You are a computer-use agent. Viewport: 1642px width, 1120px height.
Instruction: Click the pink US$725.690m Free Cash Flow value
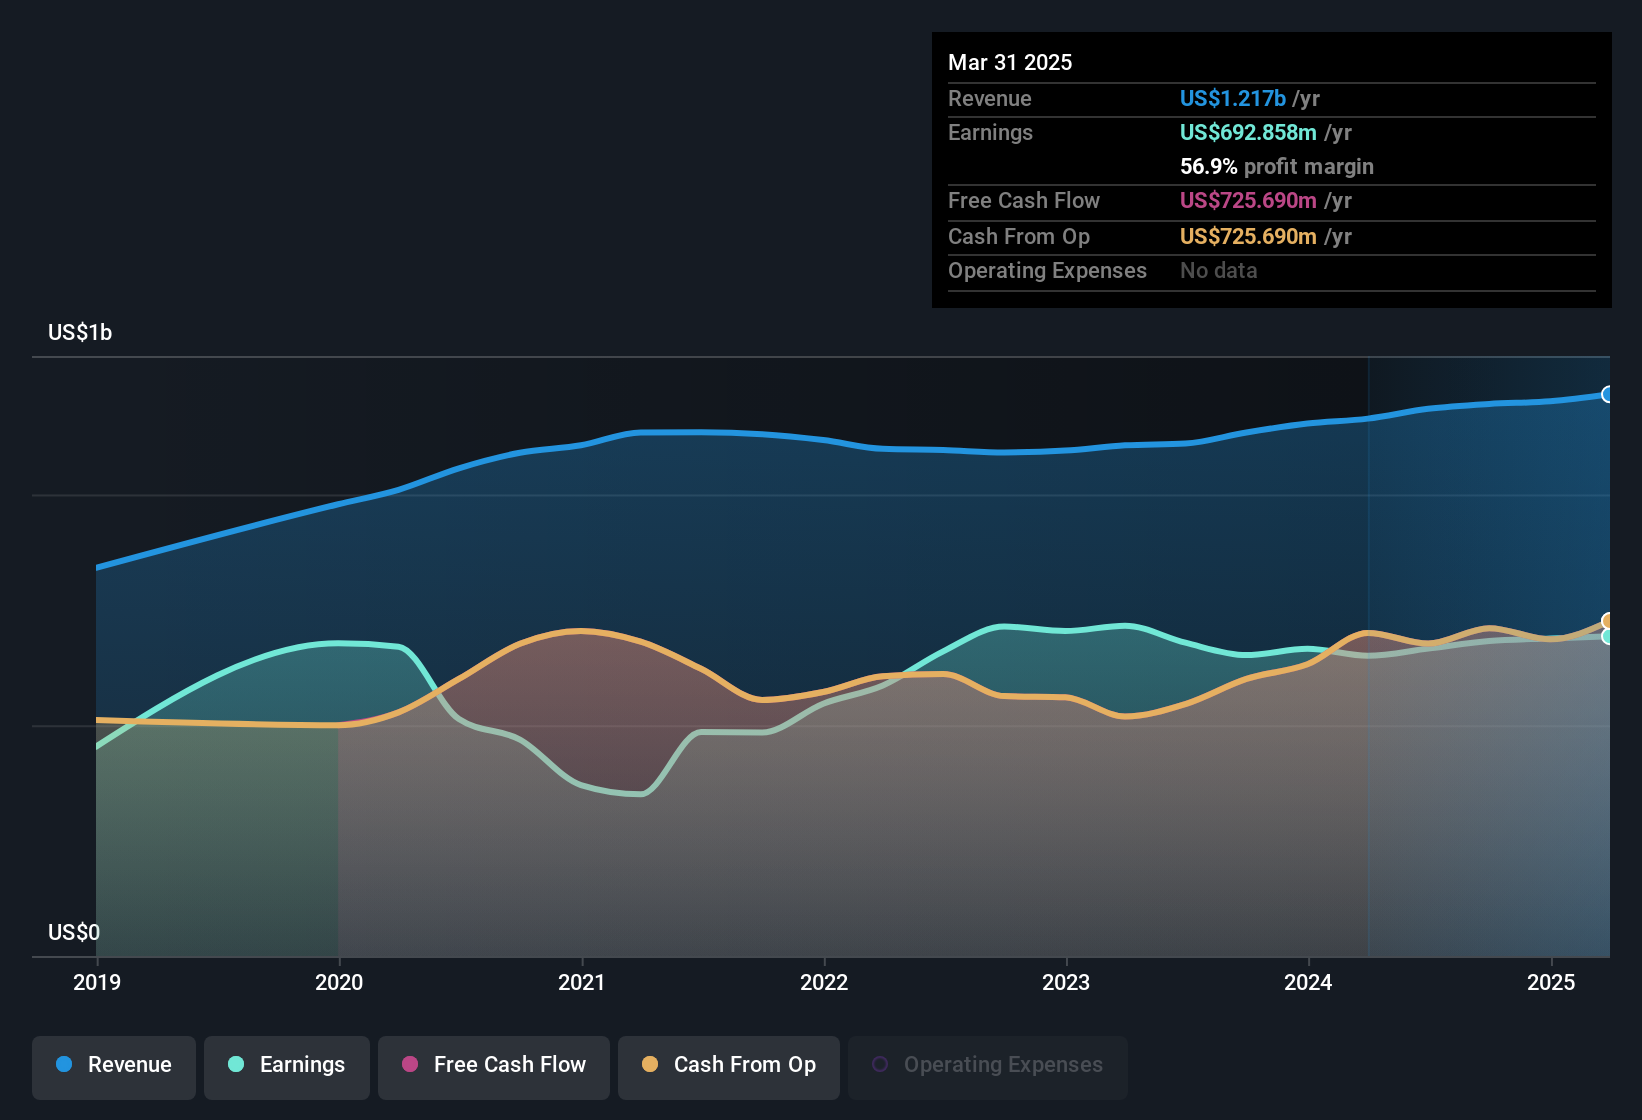tap(1248, 200)
